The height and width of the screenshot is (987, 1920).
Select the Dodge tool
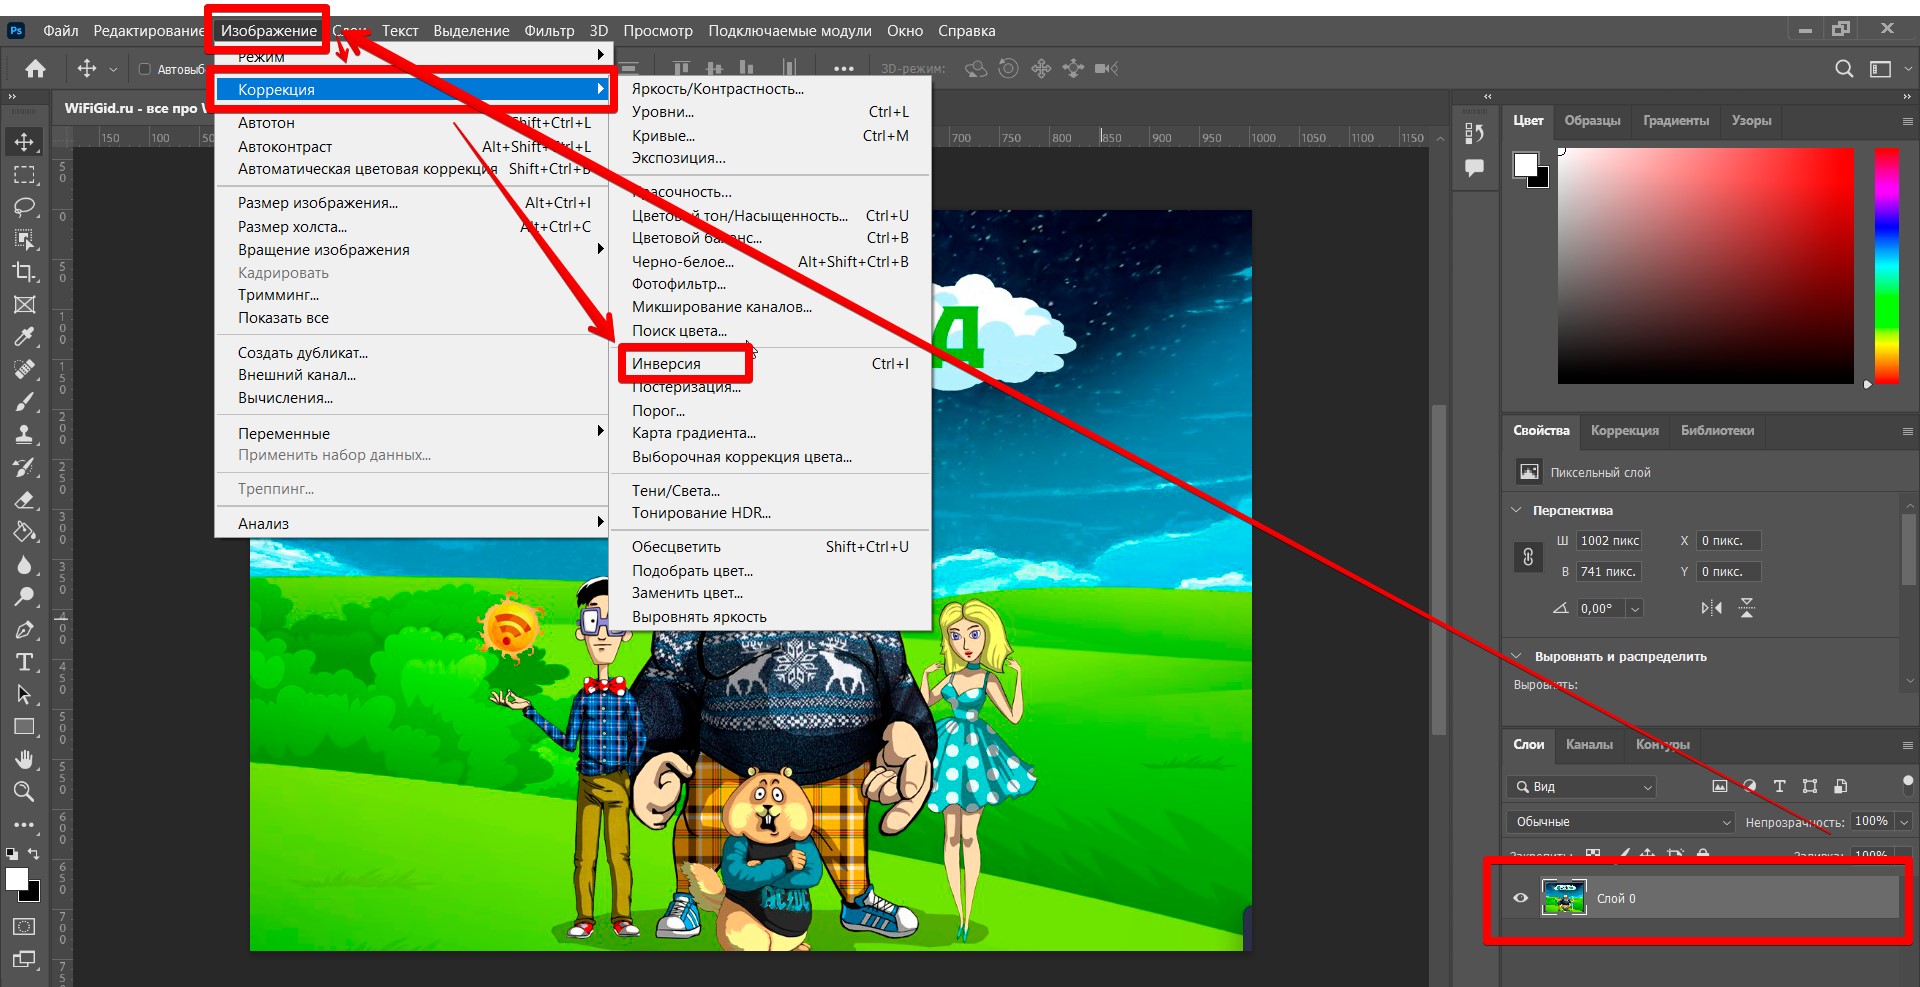[24, 597]
